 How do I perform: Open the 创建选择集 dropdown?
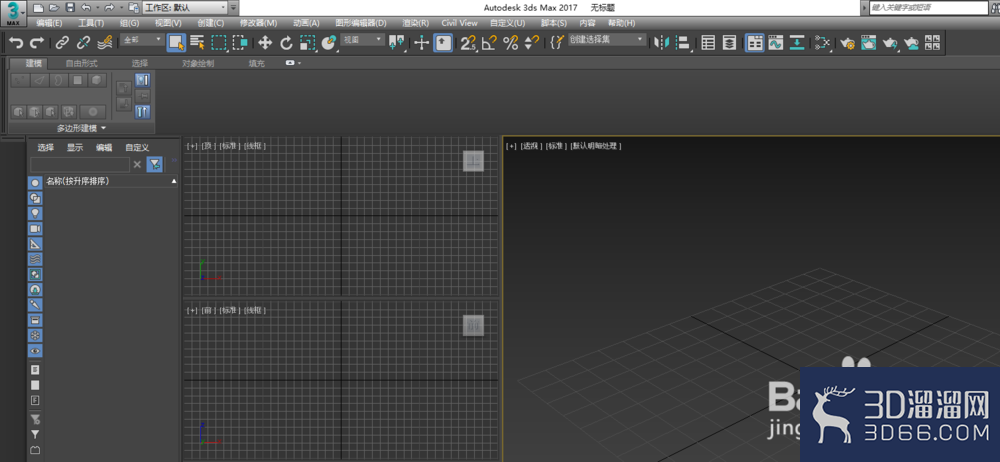pos(607,40)
